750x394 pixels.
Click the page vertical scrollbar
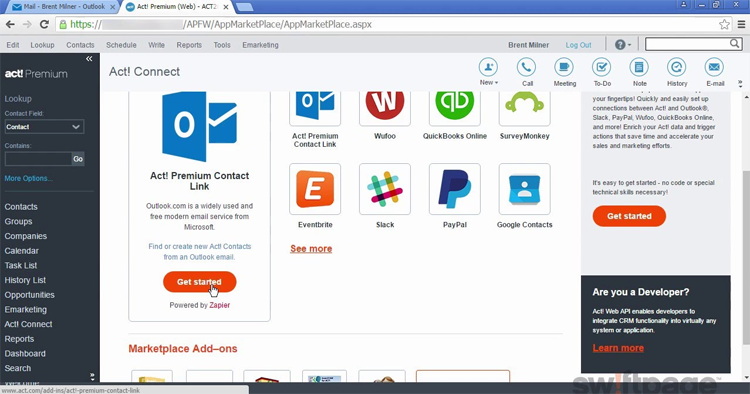click(746, 257)
